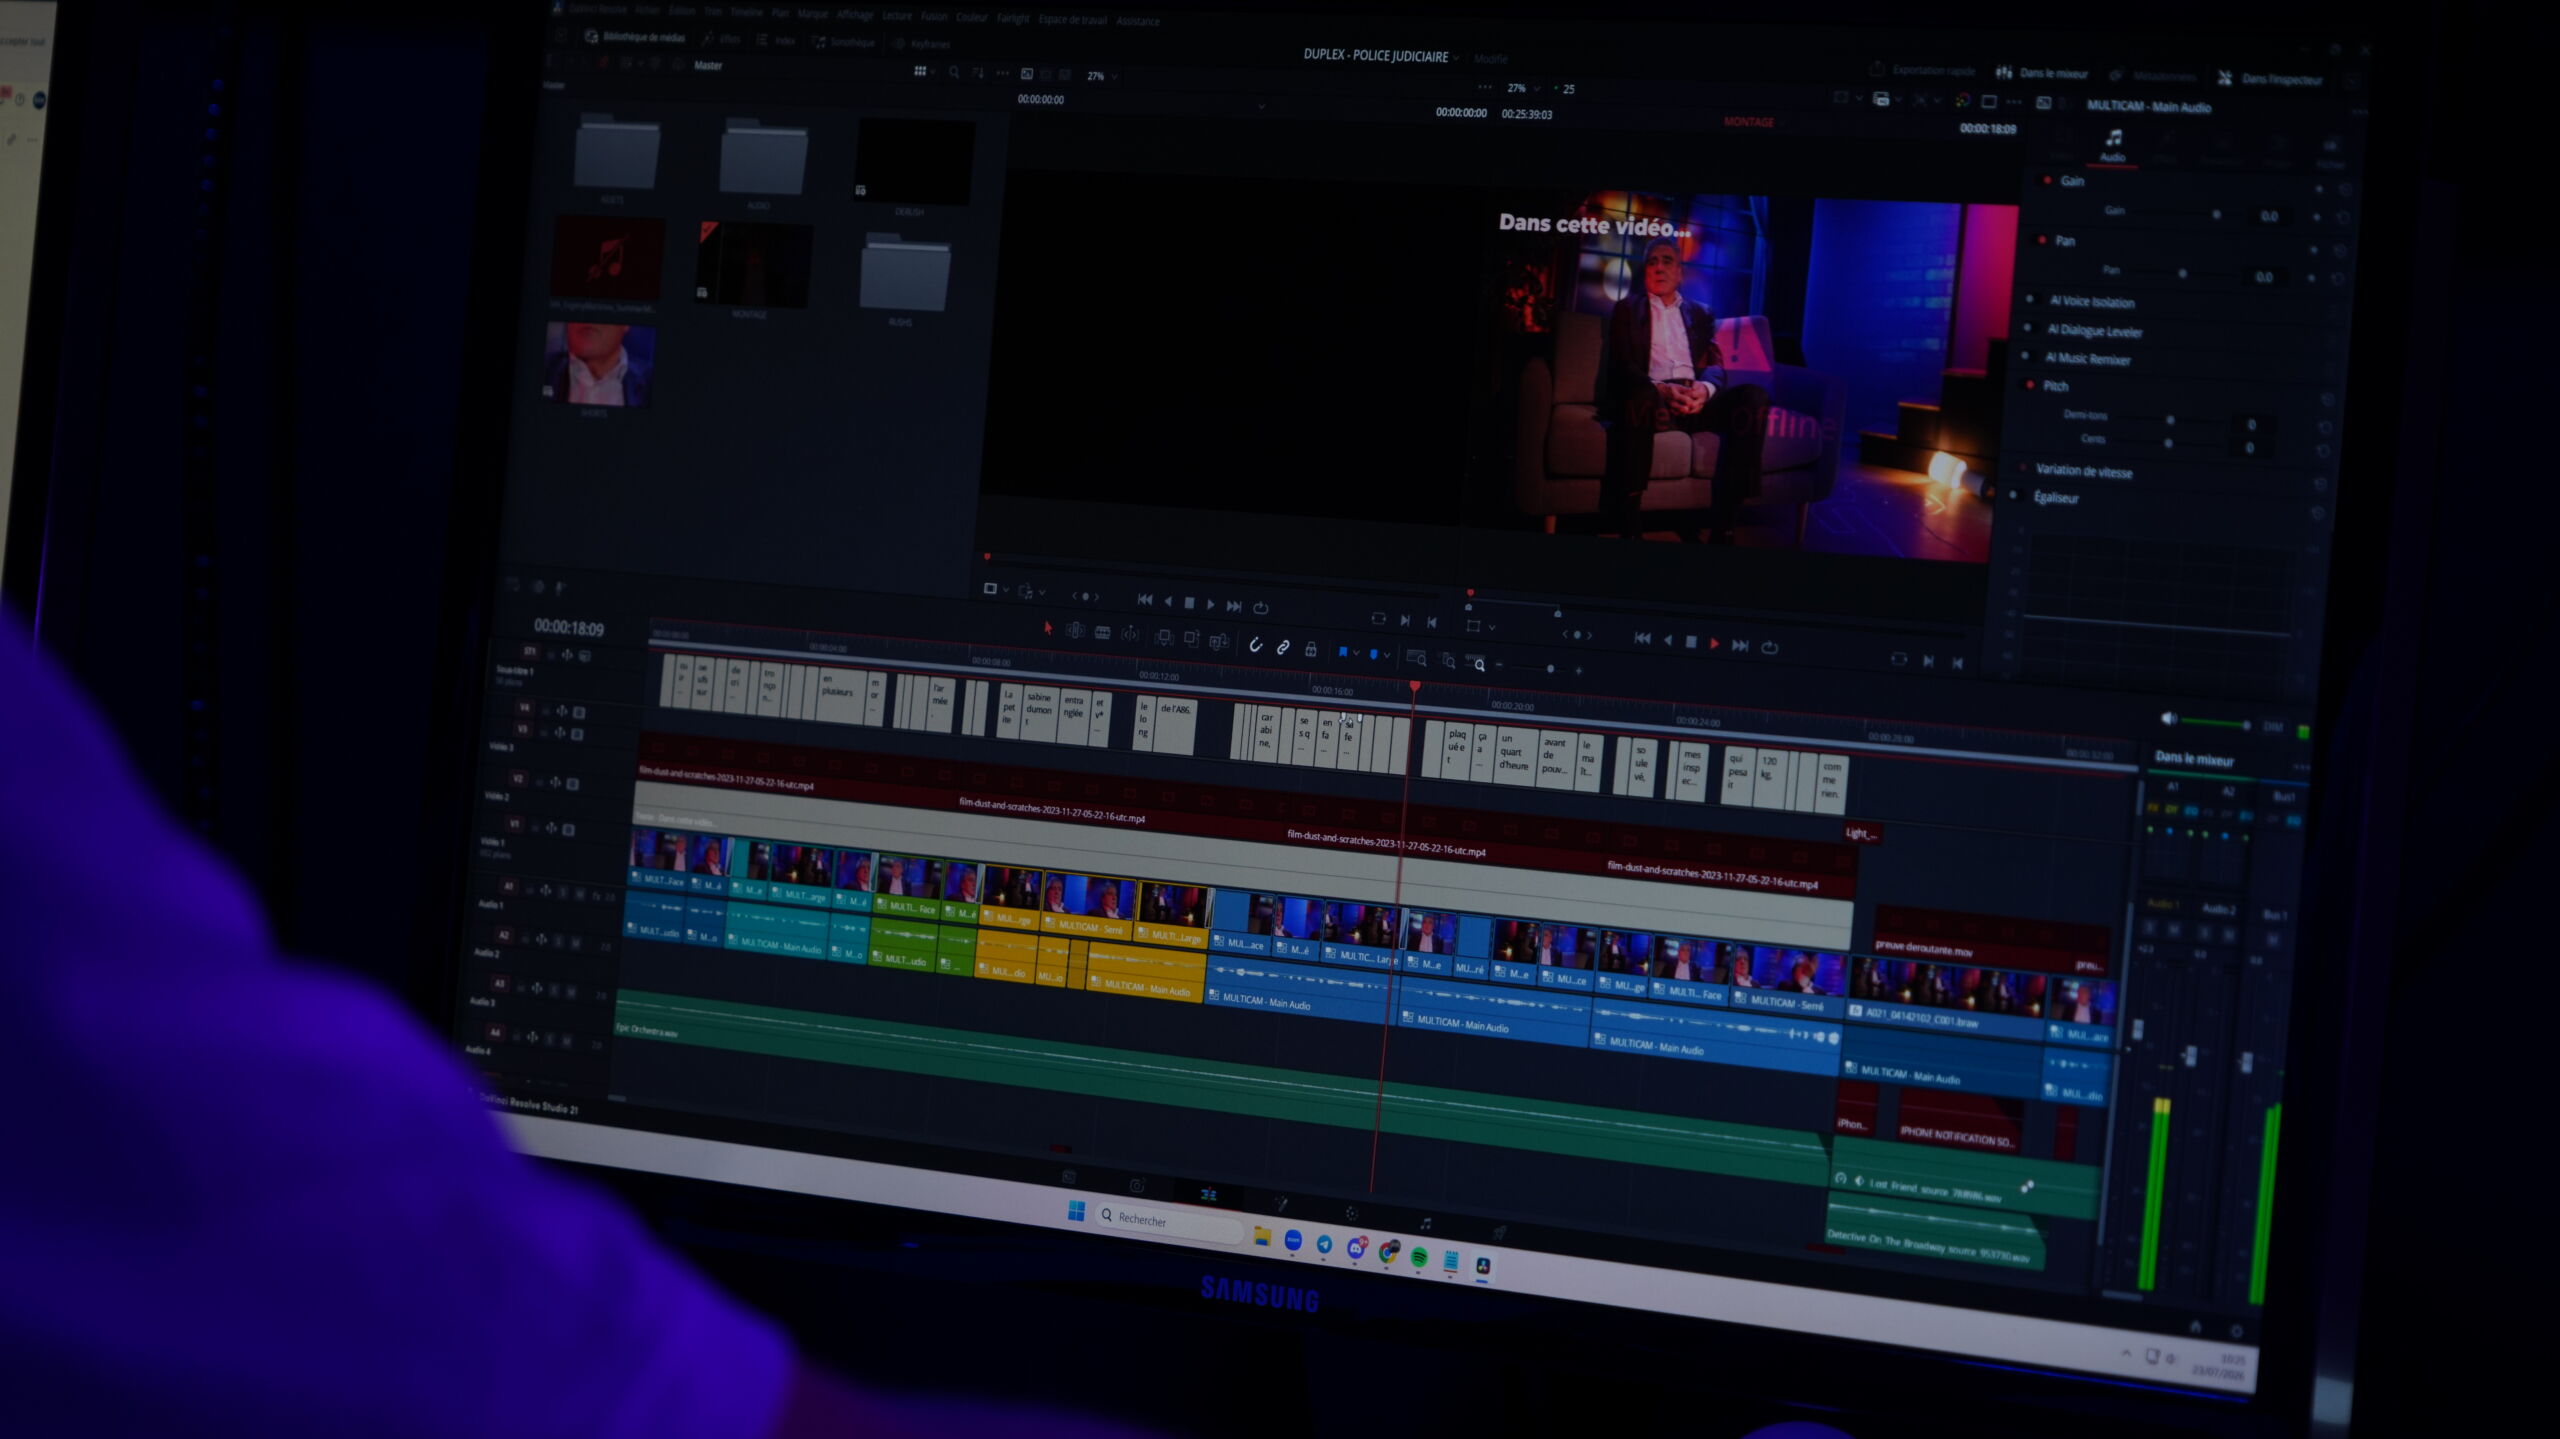Enable AI Music Remixer

[x=2026, y=355]
